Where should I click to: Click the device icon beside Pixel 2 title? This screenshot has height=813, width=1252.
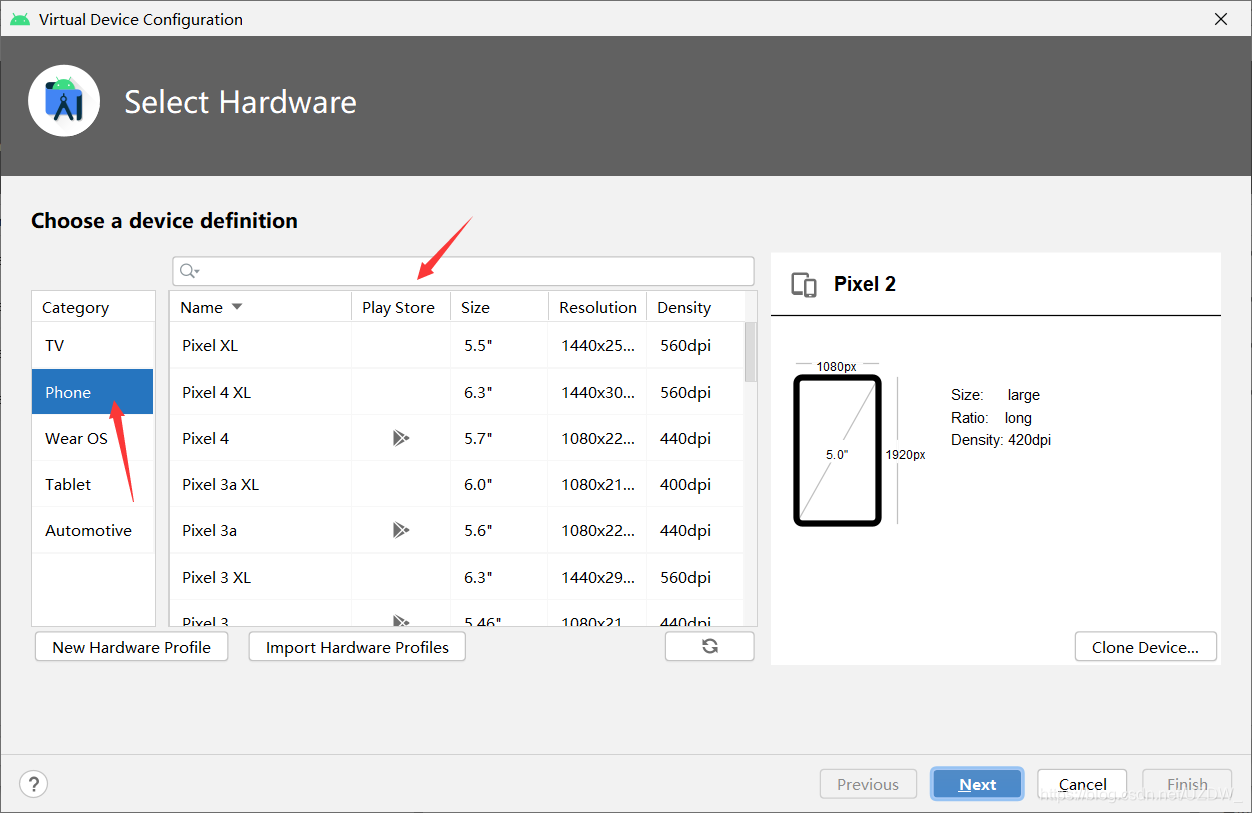click(x=804, y=285)
